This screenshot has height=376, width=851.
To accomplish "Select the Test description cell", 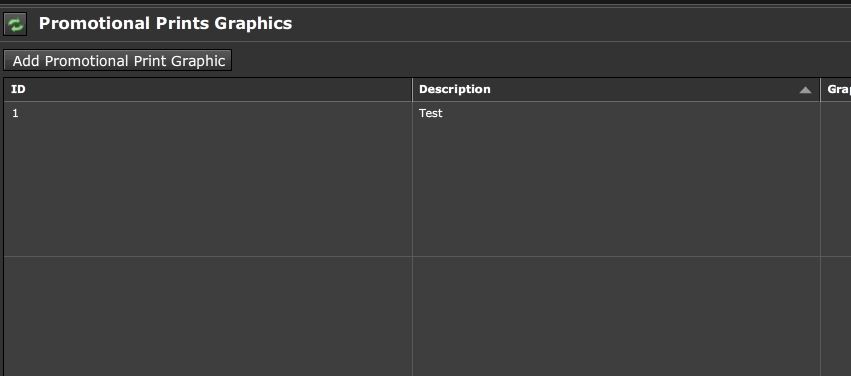I will (x=616, y=179).
